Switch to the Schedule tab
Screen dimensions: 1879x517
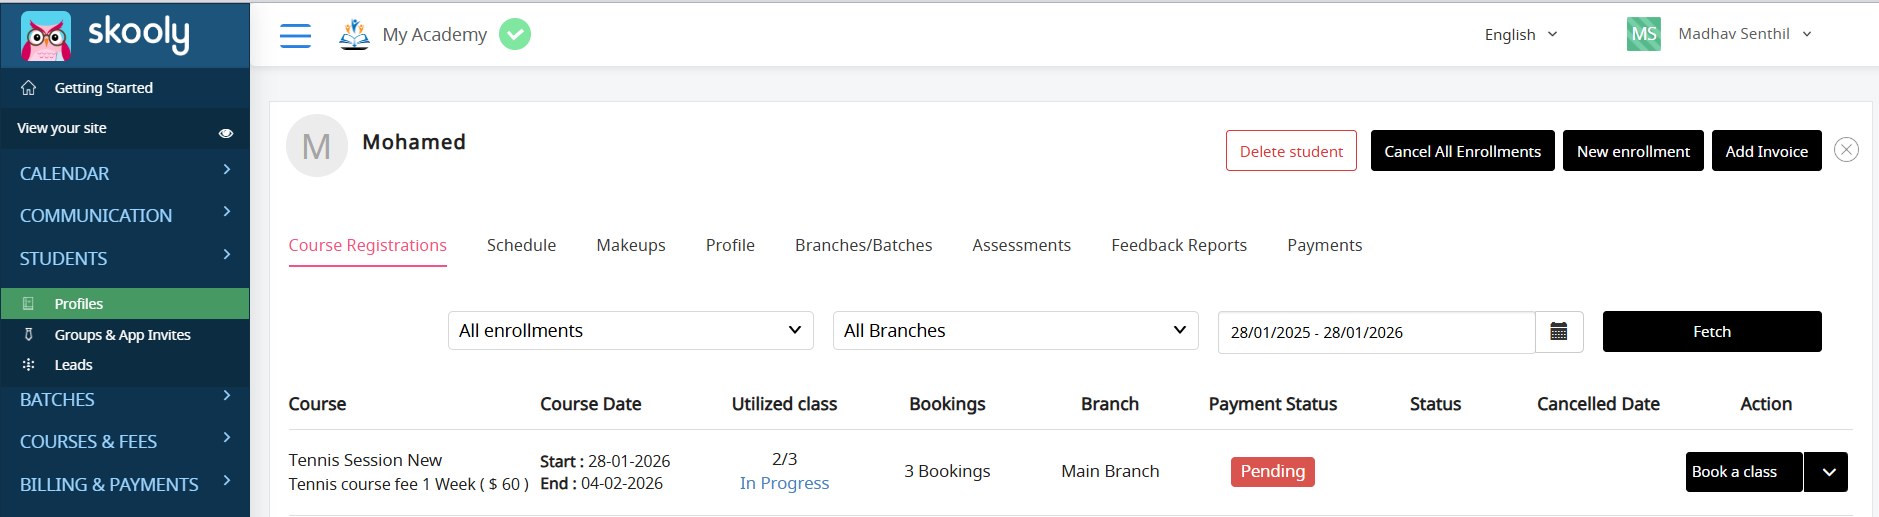click(x=521, y=245)
